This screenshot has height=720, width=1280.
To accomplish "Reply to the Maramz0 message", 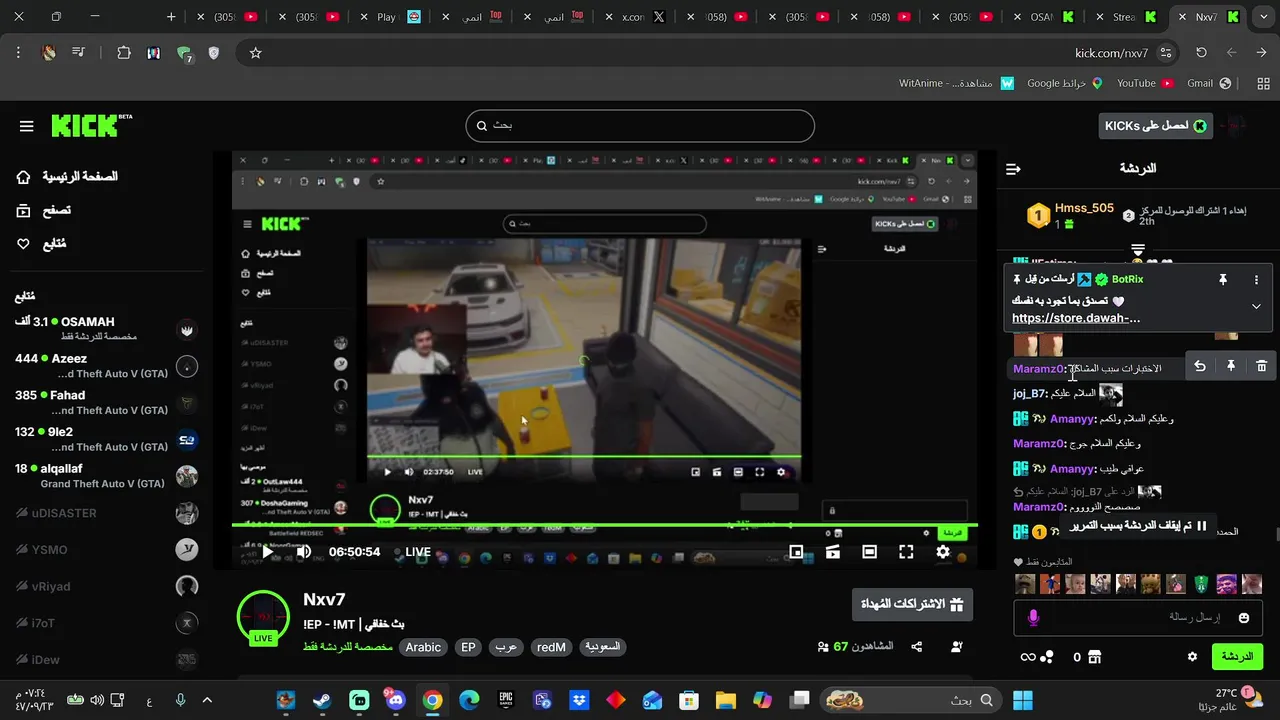I will 1200,367.
